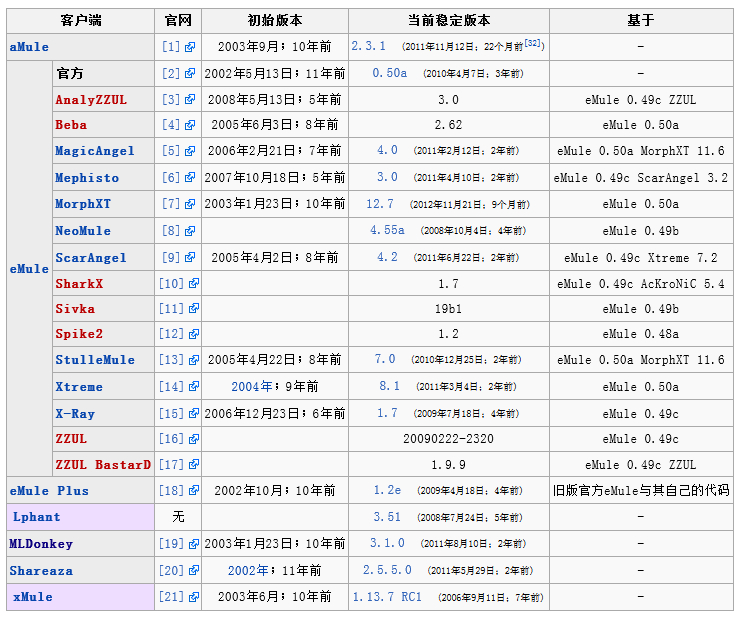Open the 2004年 link in Xtreme row
The image size is (741, 618).
[x=252, y=386]
